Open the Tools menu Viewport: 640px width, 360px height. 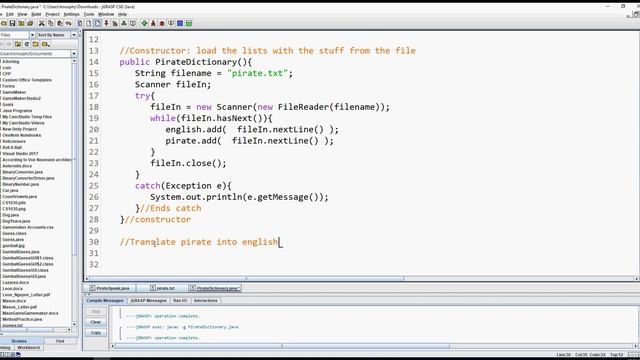click(x=89, y=14)
